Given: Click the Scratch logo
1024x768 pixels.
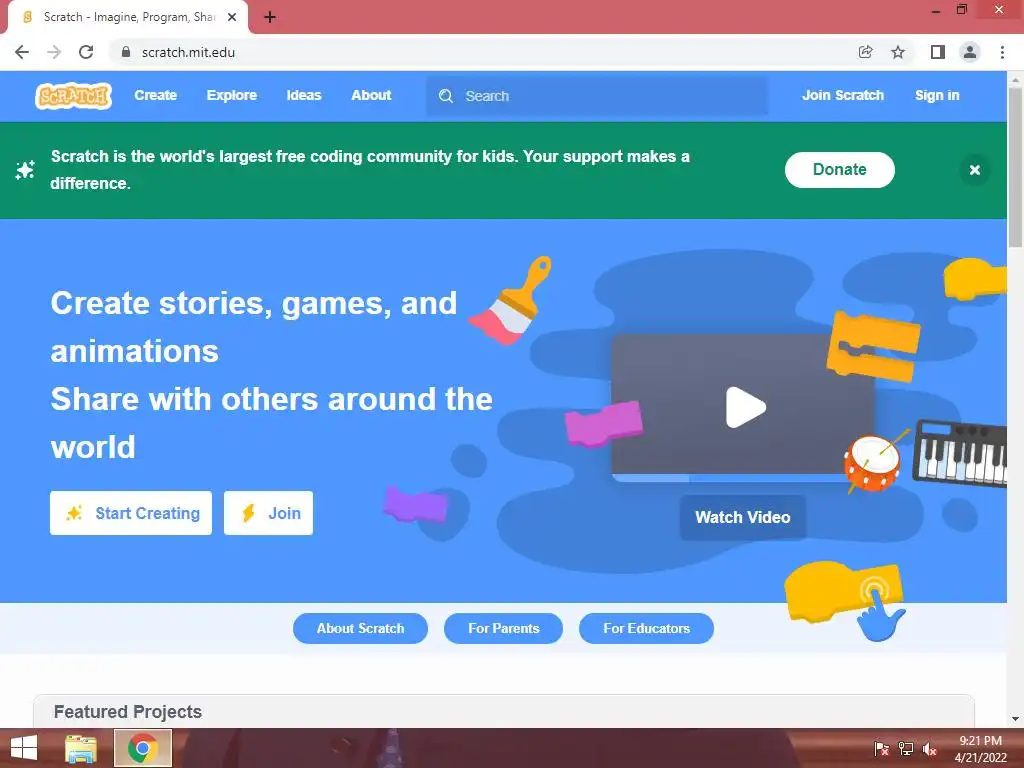Looking at the screenshot, I should pyautogui.click(x=73, y=96).
